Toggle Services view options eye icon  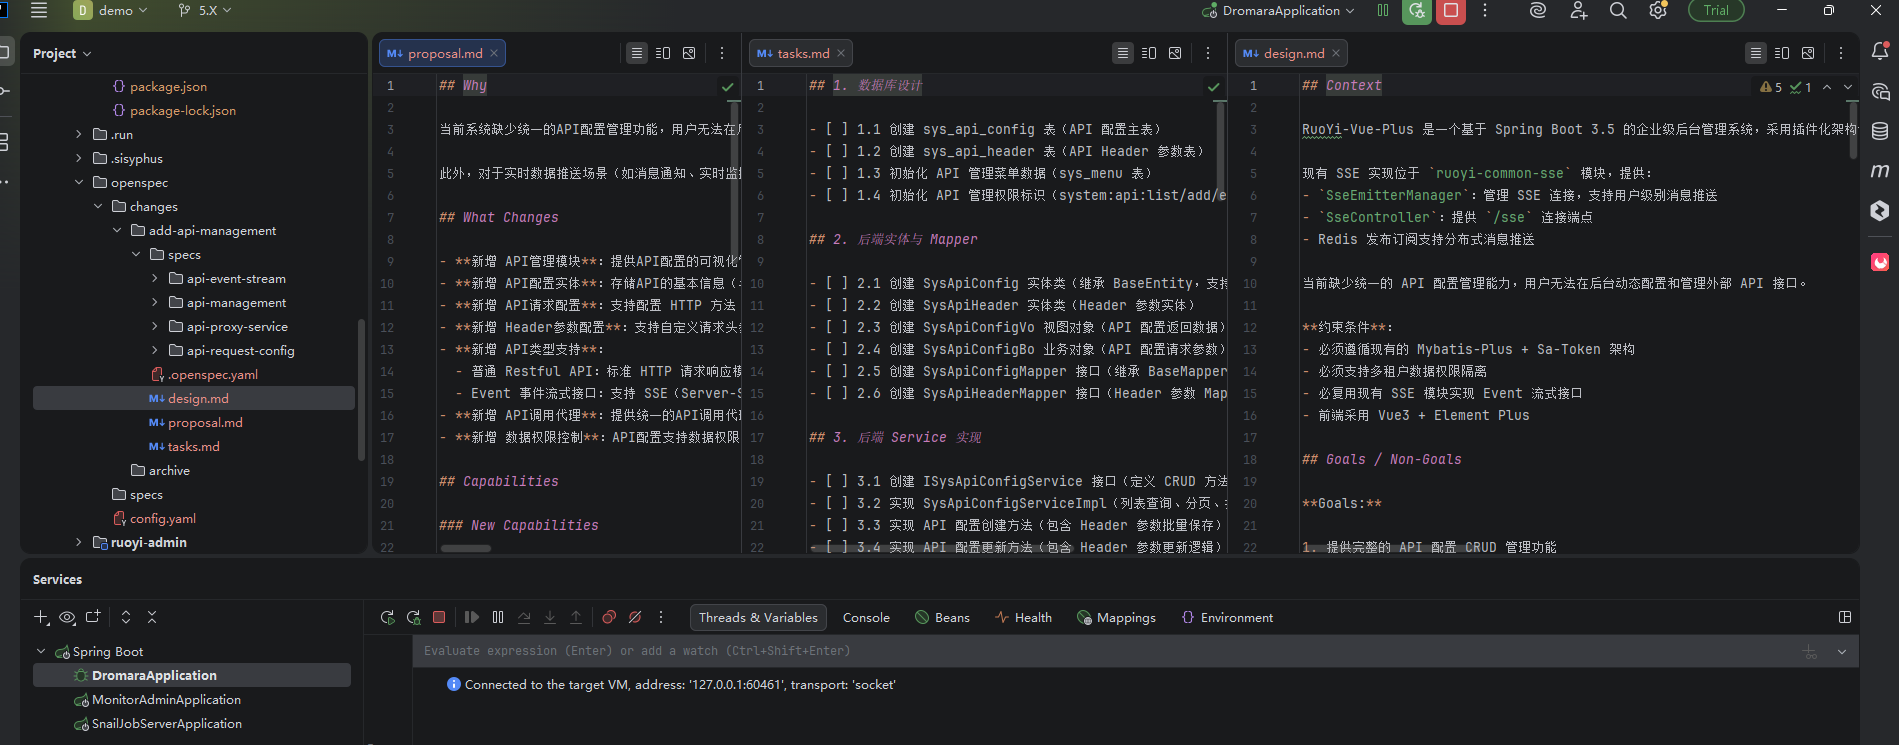pyautogui.click(x=67, y=617)
